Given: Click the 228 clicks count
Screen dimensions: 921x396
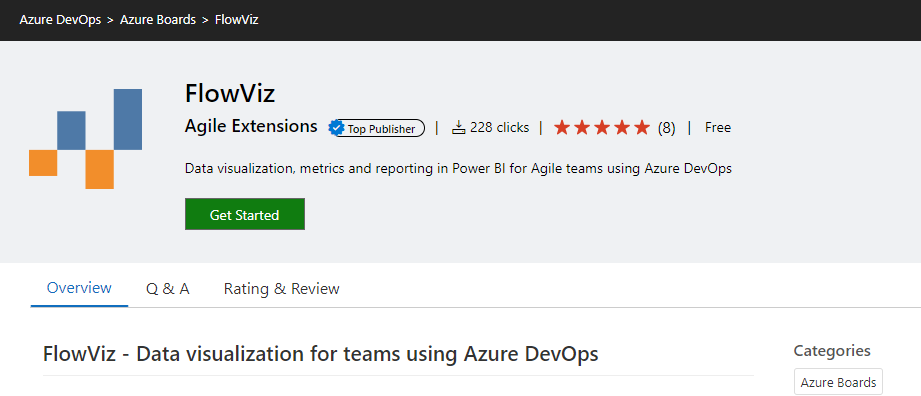Looking at the screenshot, I should click(x=499, y=127).
